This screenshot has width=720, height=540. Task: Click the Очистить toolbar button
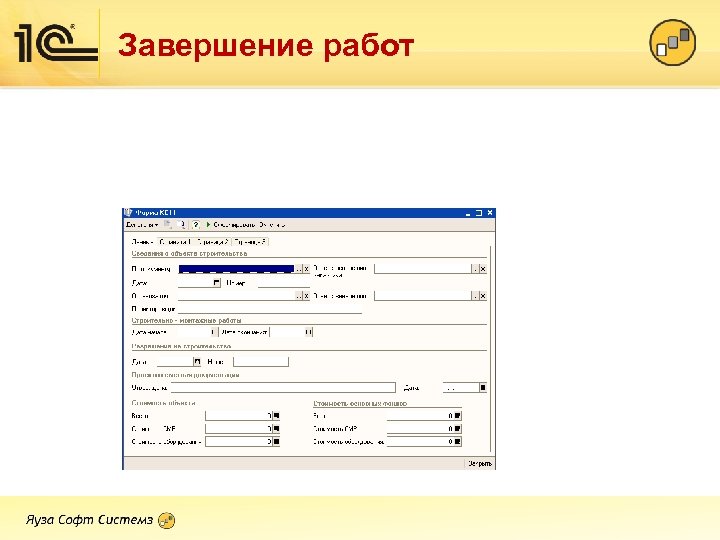[x=271, y=225]
